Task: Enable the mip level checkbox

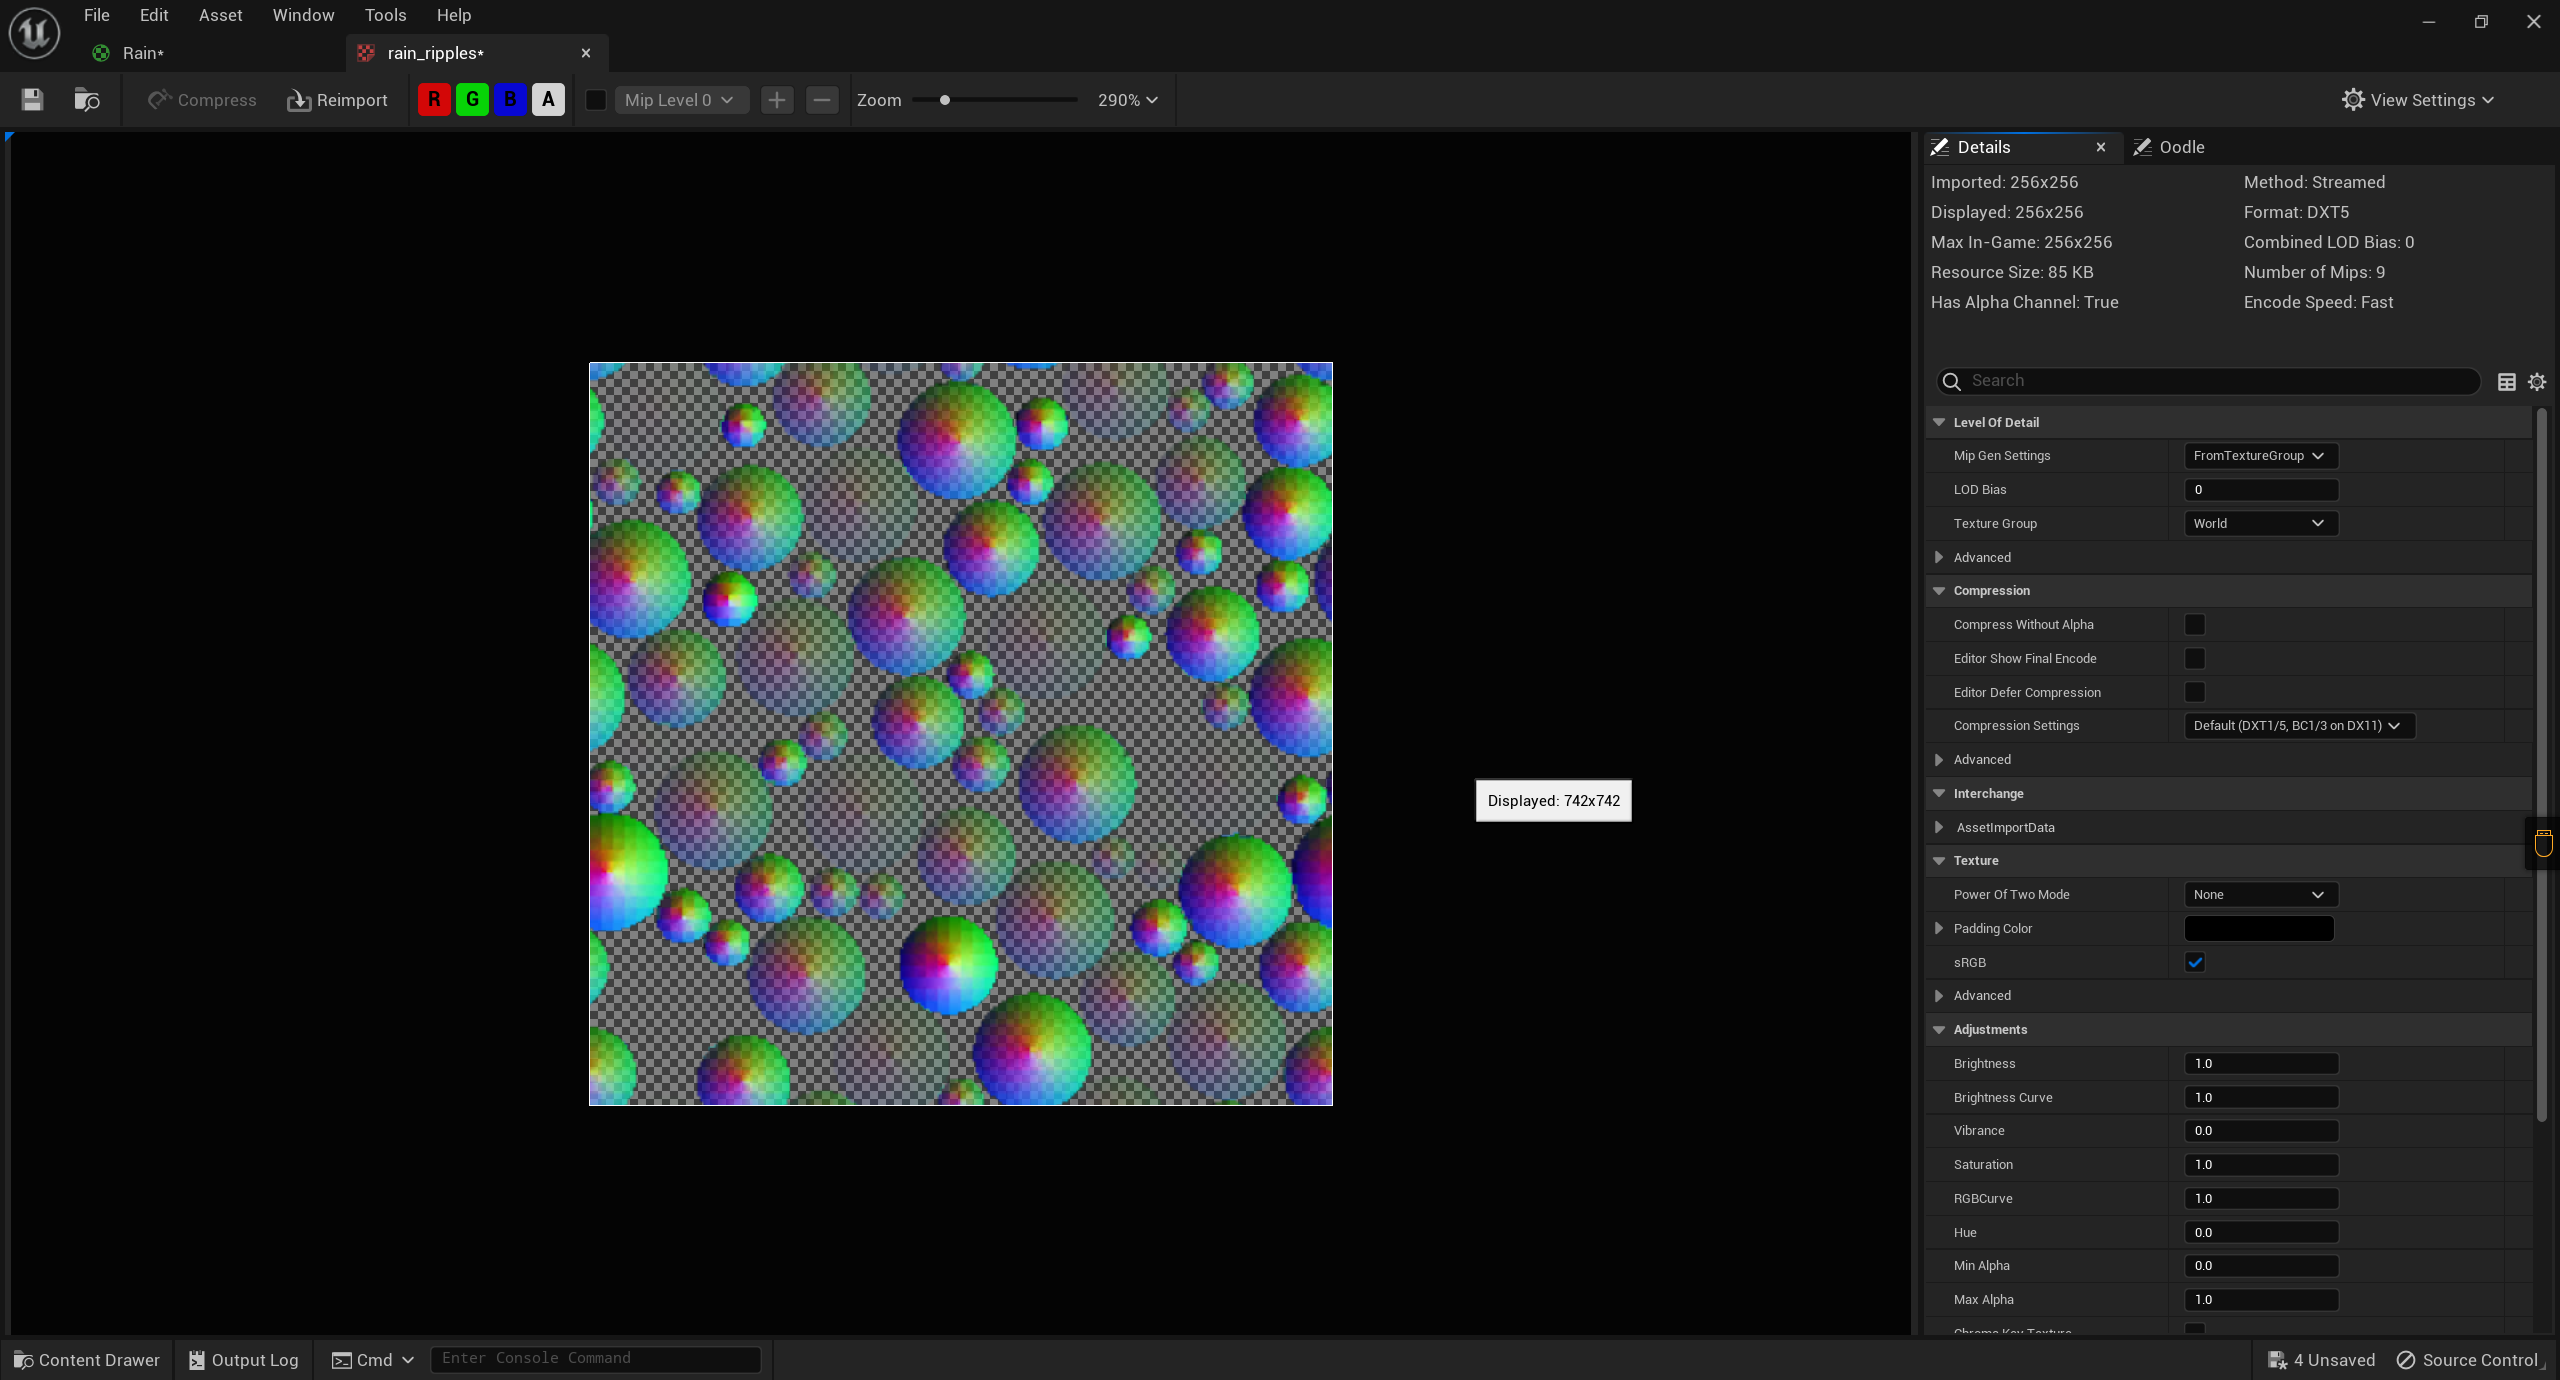Action: 596,100
